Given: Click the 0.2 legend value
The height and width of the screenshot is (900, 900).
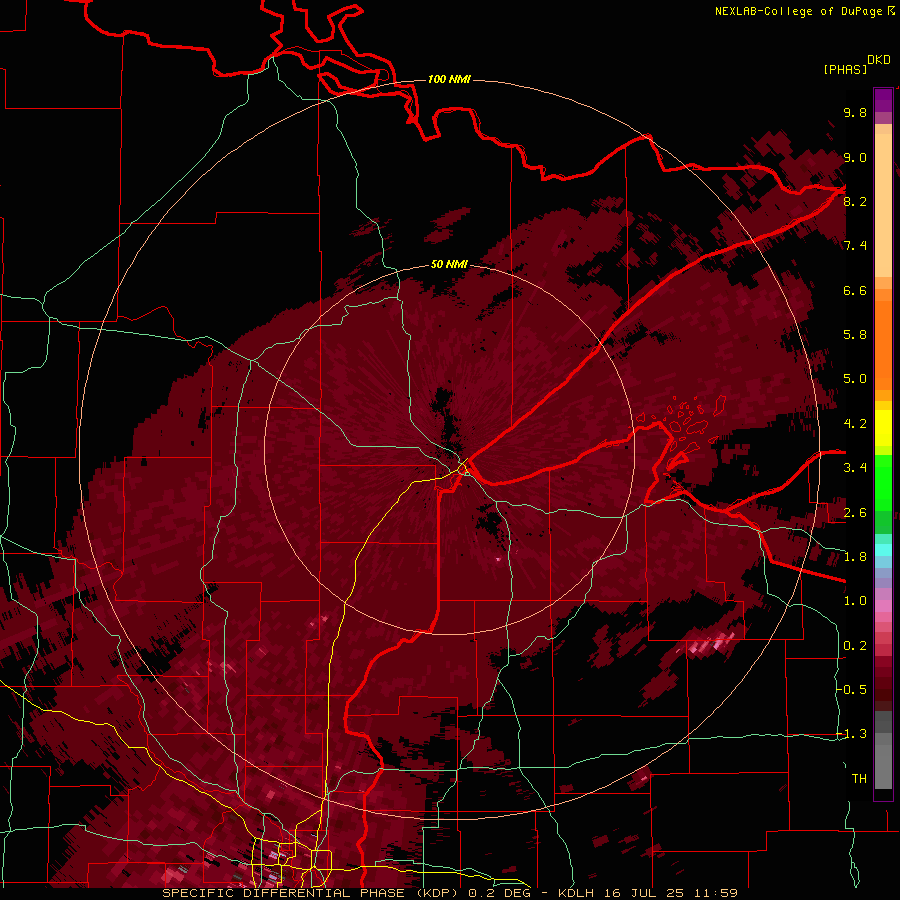Looking at the screenshot, I should pos(855,646).
